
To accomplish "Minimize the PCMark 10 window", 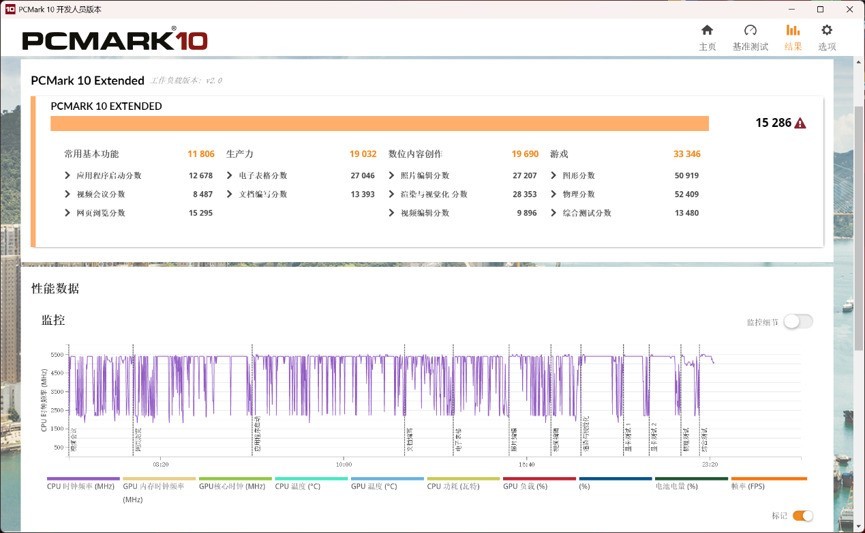I will point(792,9).
